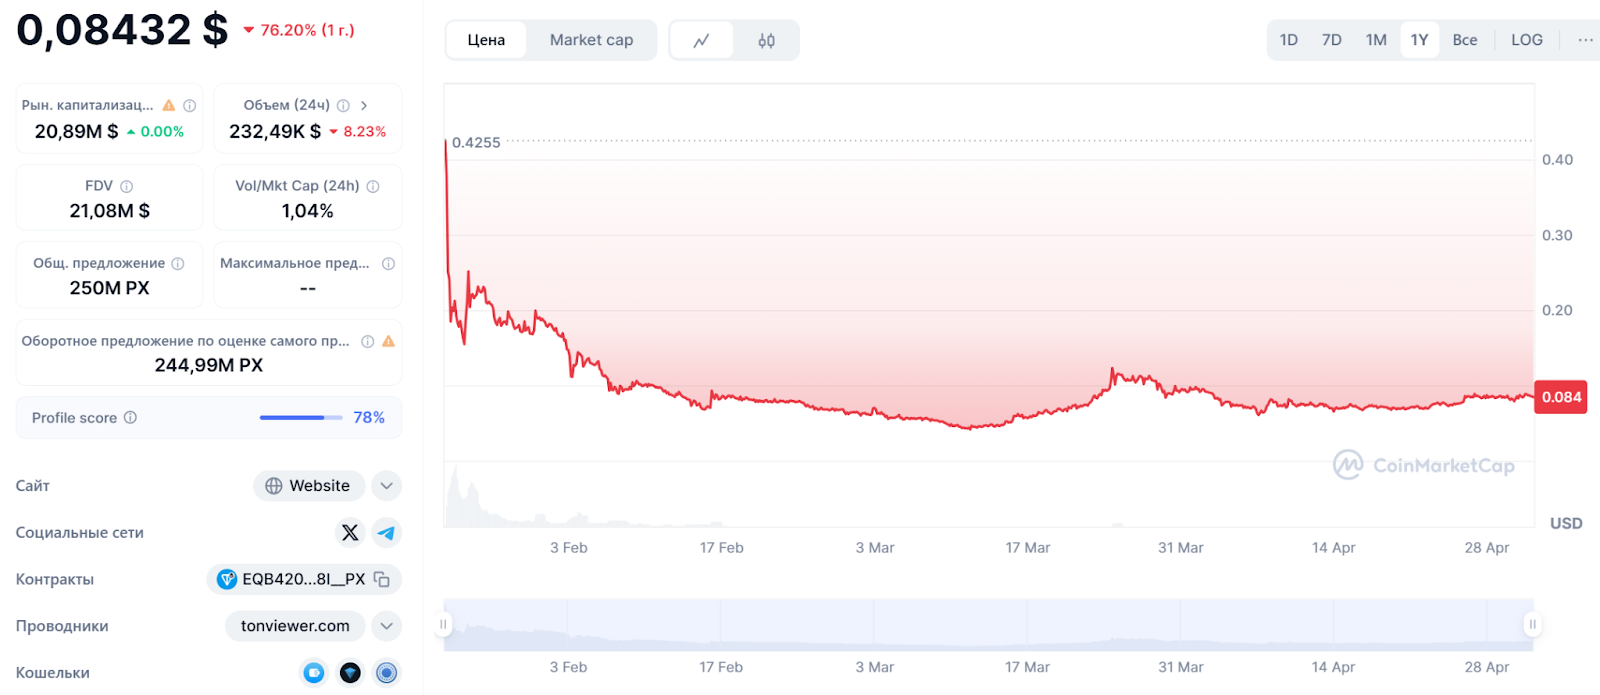Screen dimensions: 1600x695
Task: Copy the EQB420...8I_PX contract address
Action: (382, 579)
